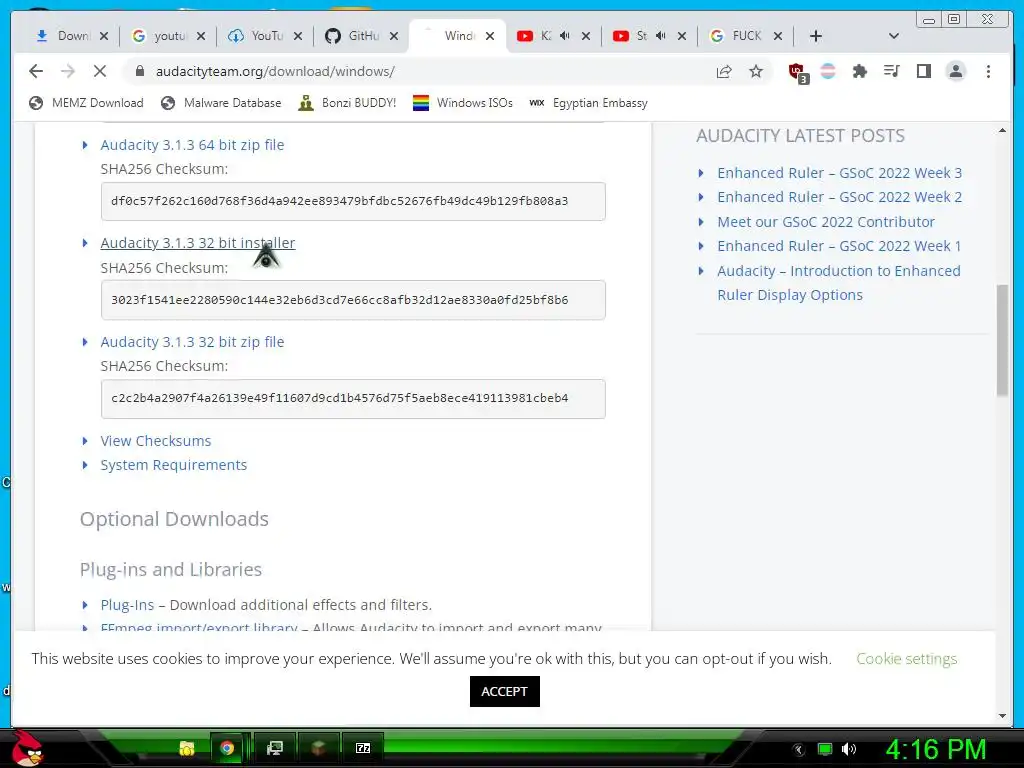Open Meet our GSoC 2022 Contributor post
The height and width of the screenshot is (768, 1024).
tap(825, 222)
